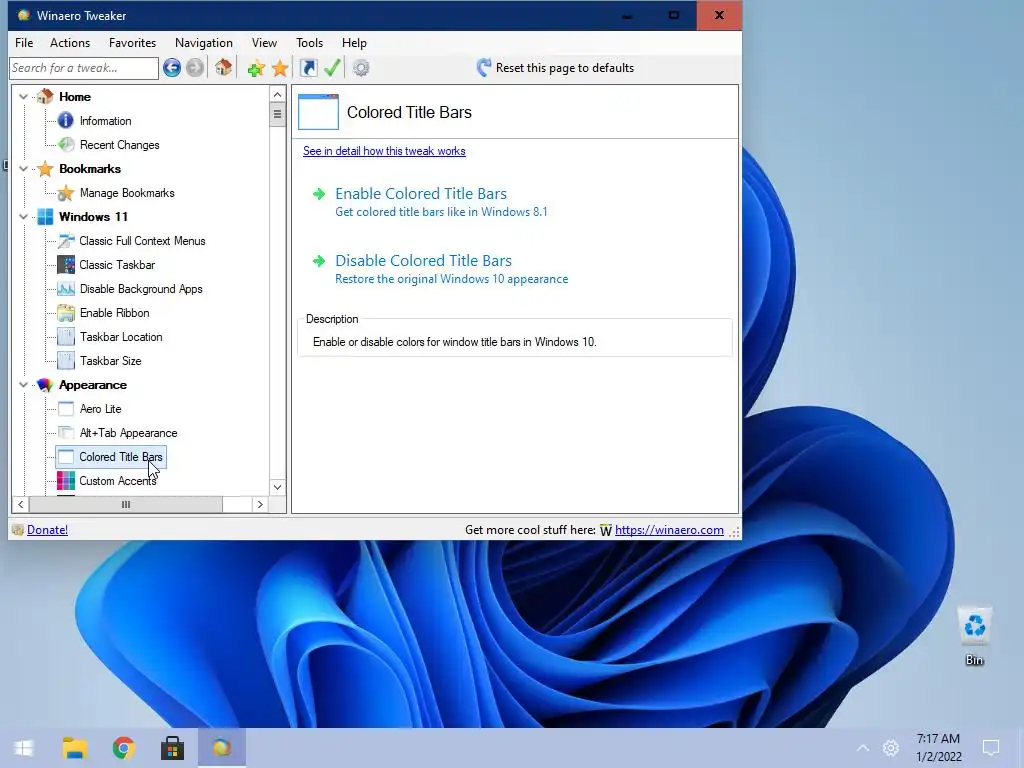Click the settings gear in system tray

point(891,748)
